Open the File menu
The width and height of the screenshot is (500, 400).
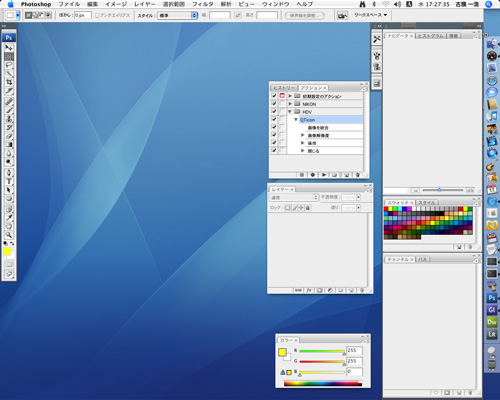[69, 4]
